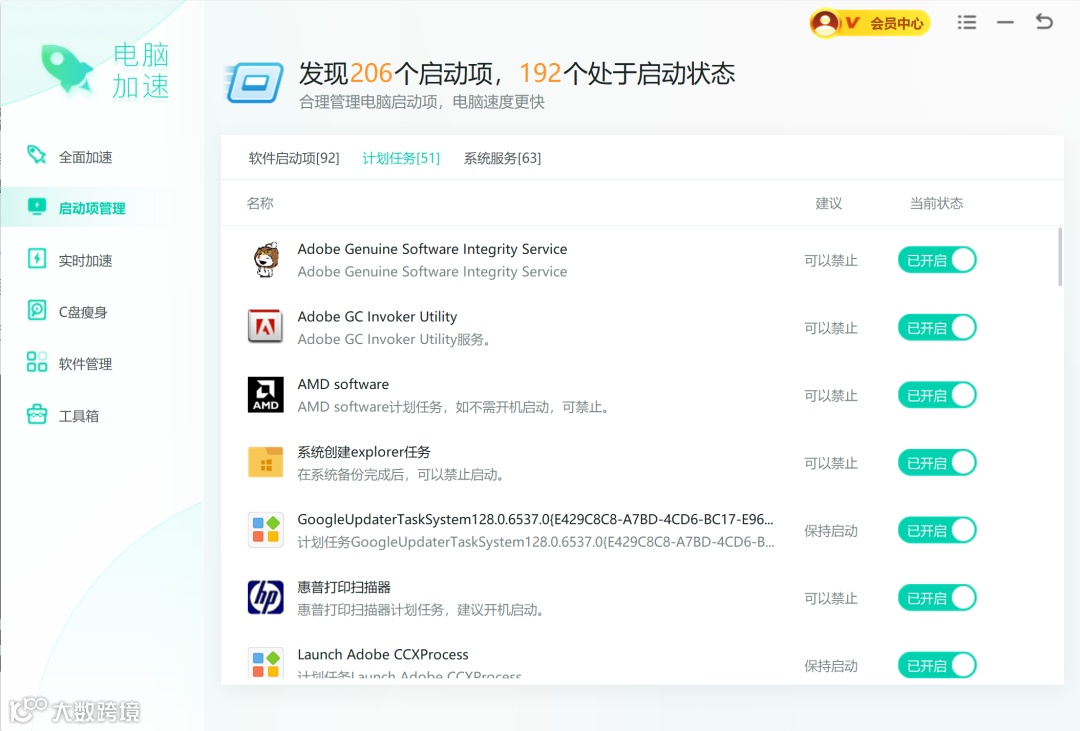Toggle GoogleUpdaterTaskSystem startup switch
Image resolution: width=1080 pixels, height=731 pixels.
tap(937, 530)
